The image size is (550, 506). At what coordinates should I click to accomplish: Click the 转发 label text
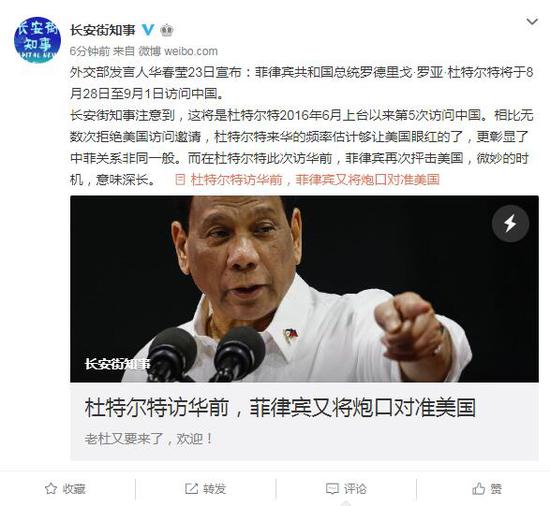coord(214,488)
